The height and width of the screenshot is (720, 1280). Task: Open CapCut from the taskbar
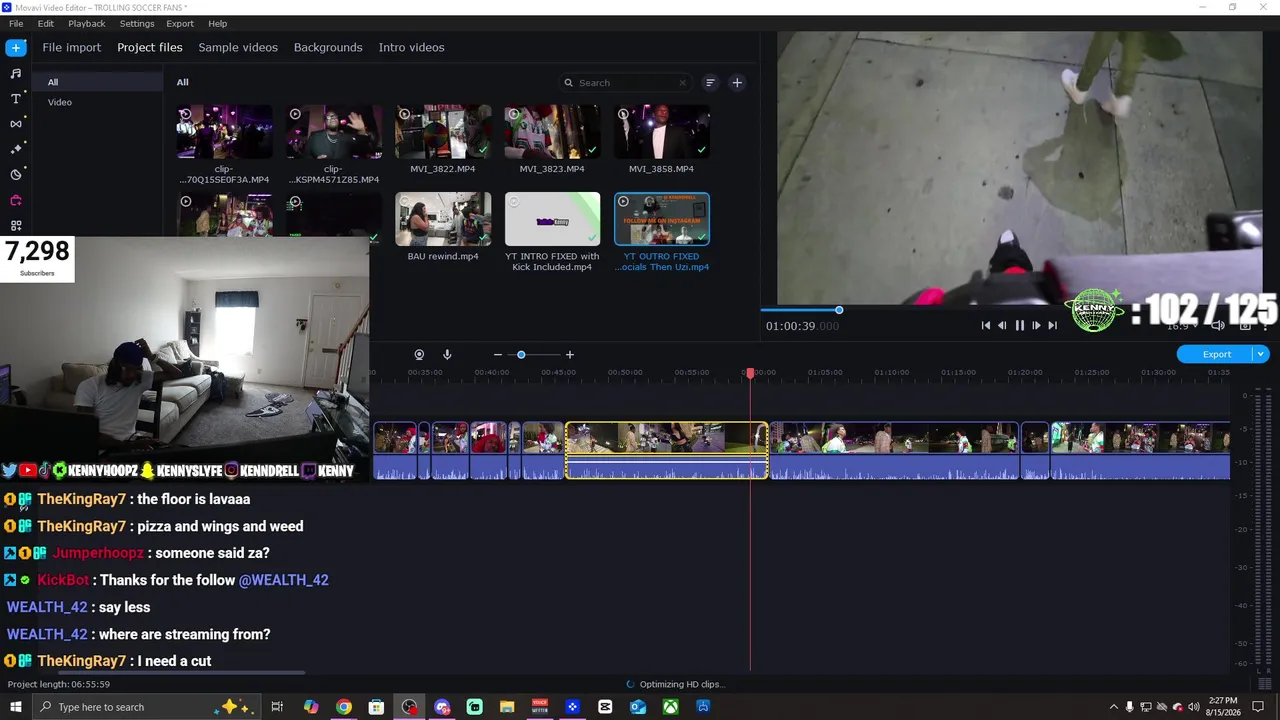point(605,707)
